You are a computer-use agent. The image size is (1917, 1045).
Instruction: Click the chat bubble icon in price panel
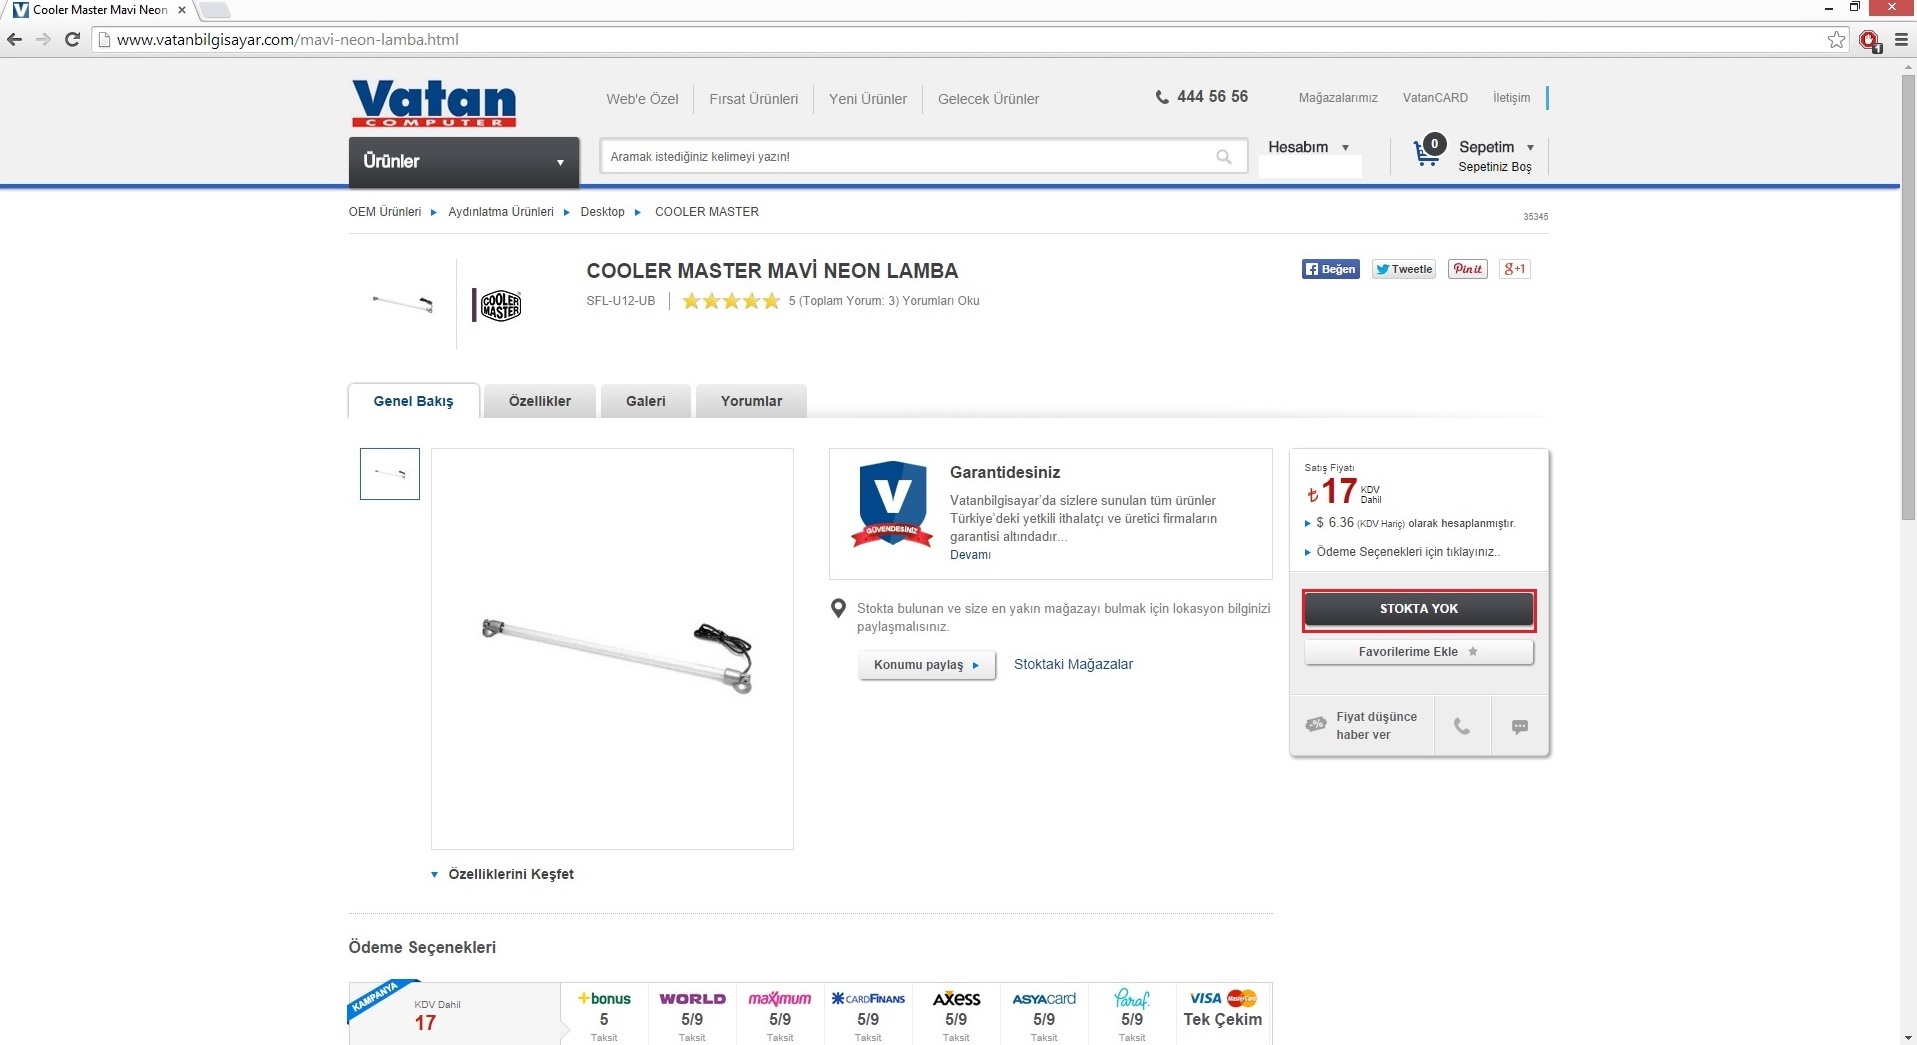point(1519,727)
